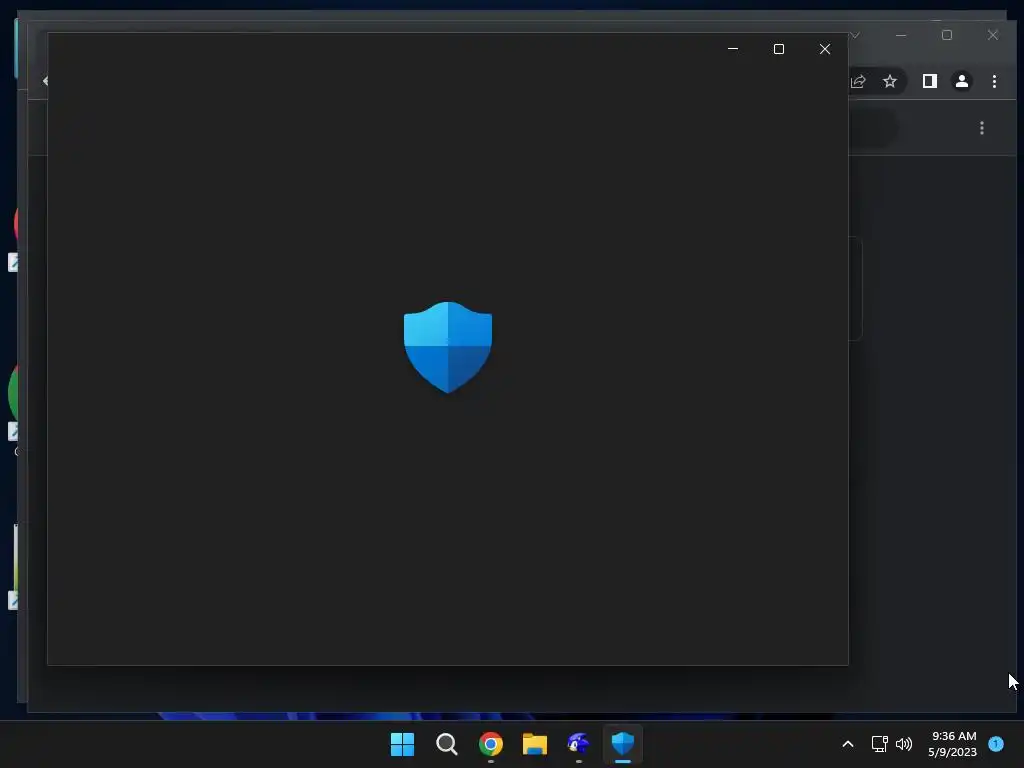Select Windows Security taskbar icon
The width and height of the screenshot is (1024, 768).
point(622,744)
